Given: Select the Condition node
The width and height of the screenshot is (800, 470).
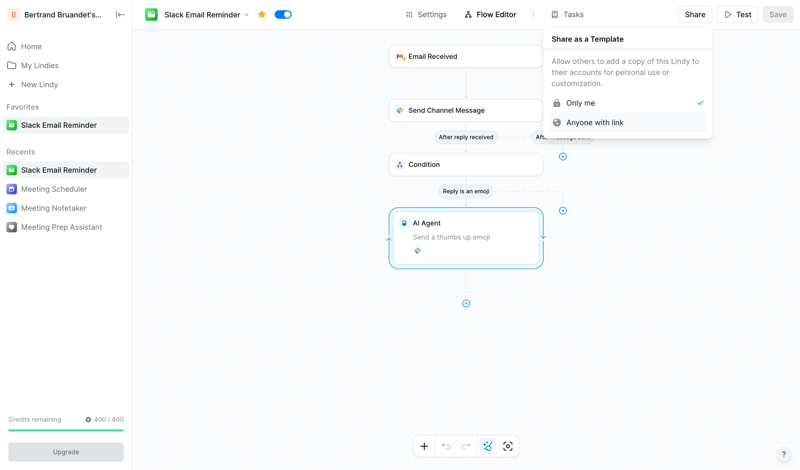Looking at the screenshot, I should point(466,164).
